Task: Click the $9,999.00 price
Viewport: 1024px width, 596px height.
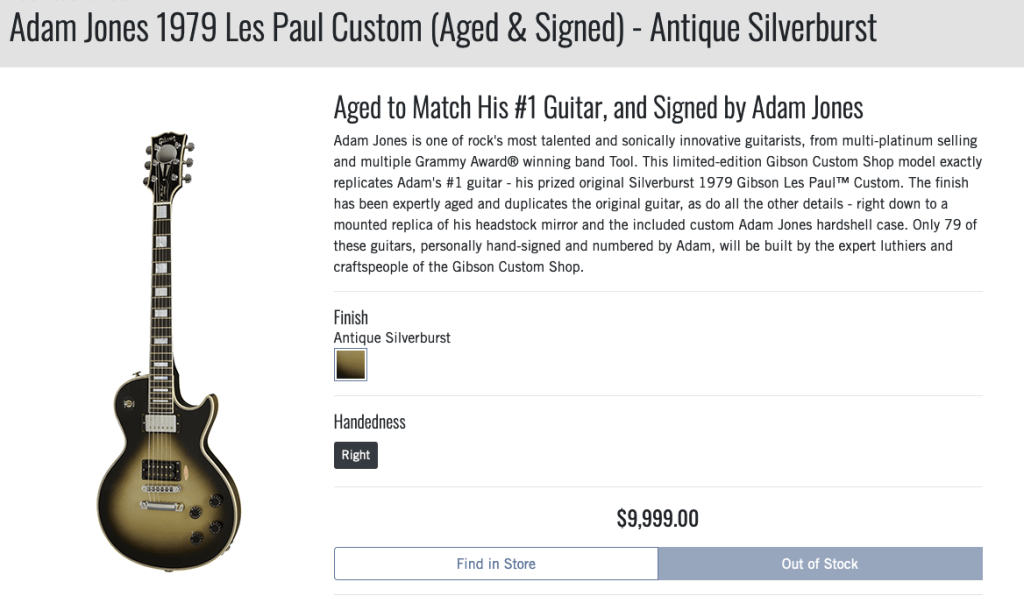Action: (657, 519)
